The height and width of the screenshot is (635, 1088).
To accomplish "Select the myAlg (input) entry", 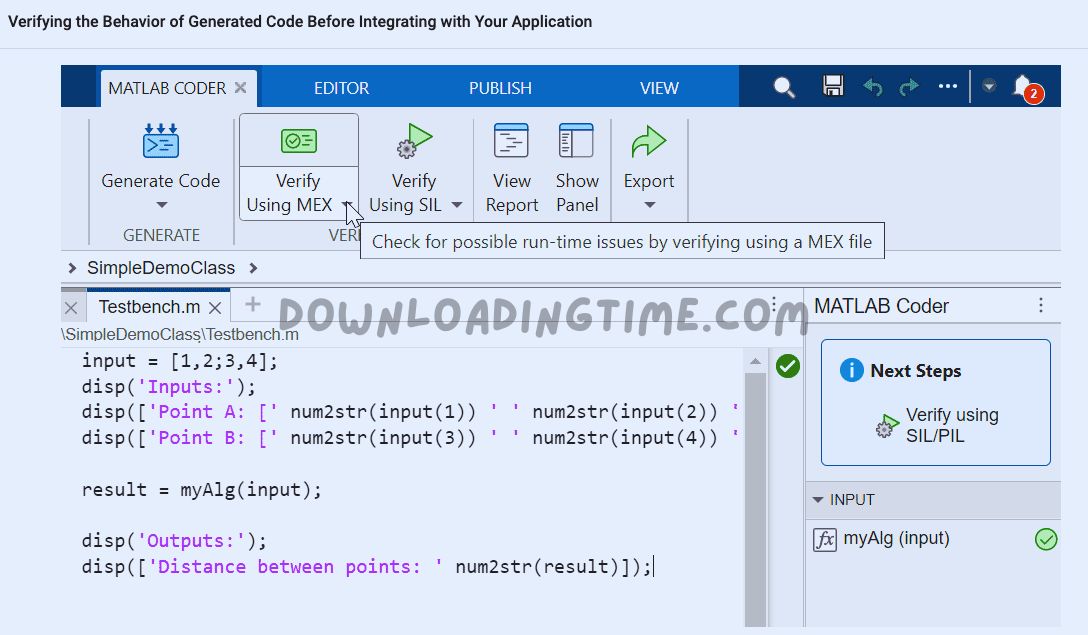I will click(x=896, y=539).
